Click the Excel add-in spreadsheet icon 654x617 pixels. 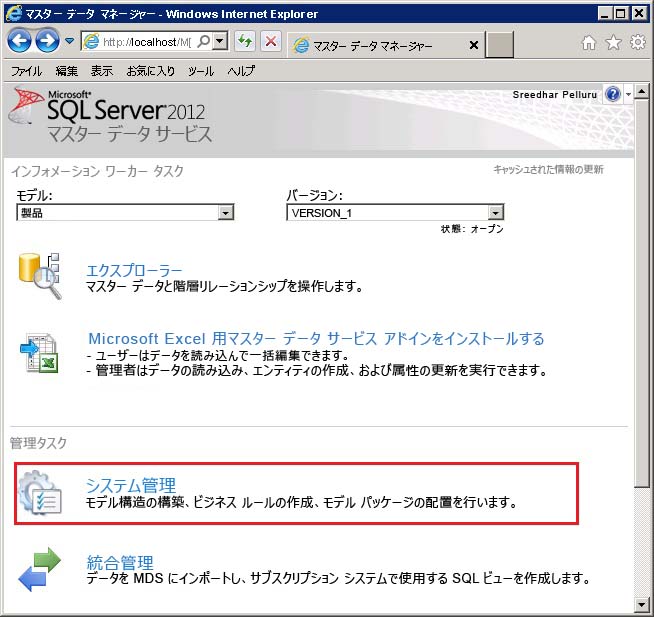pos(40,353)
